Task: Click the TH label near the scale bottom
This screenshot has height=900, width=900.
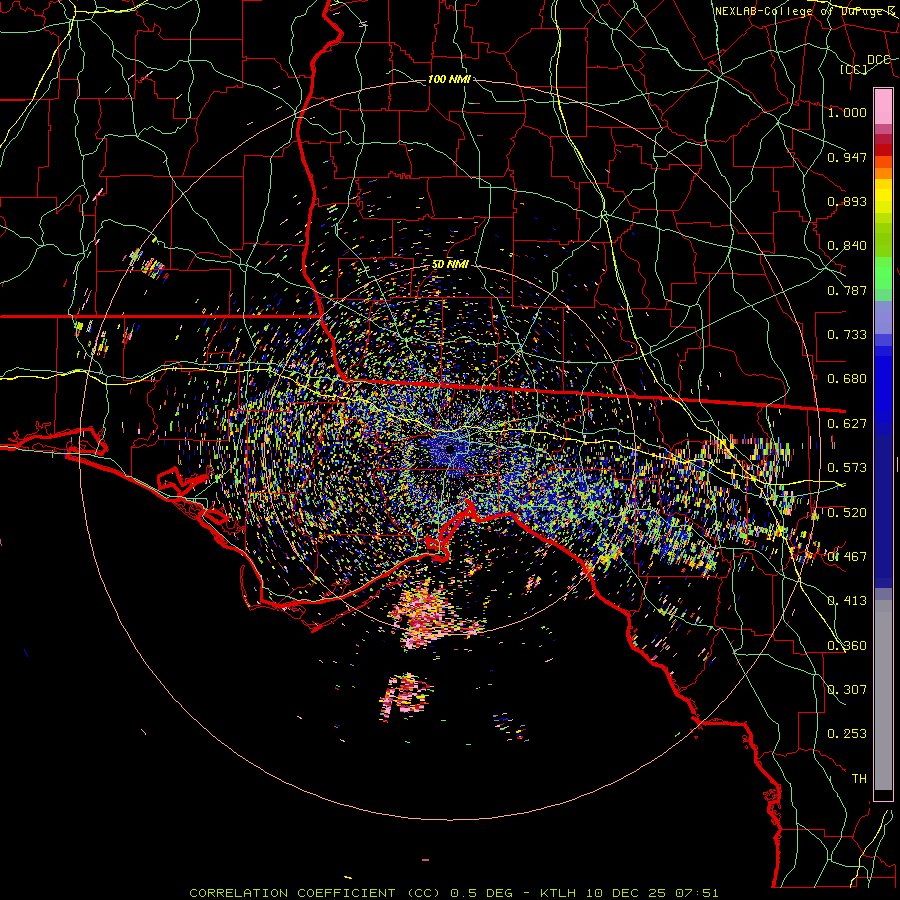Action: pyautogui.click(x=859, y=779)
